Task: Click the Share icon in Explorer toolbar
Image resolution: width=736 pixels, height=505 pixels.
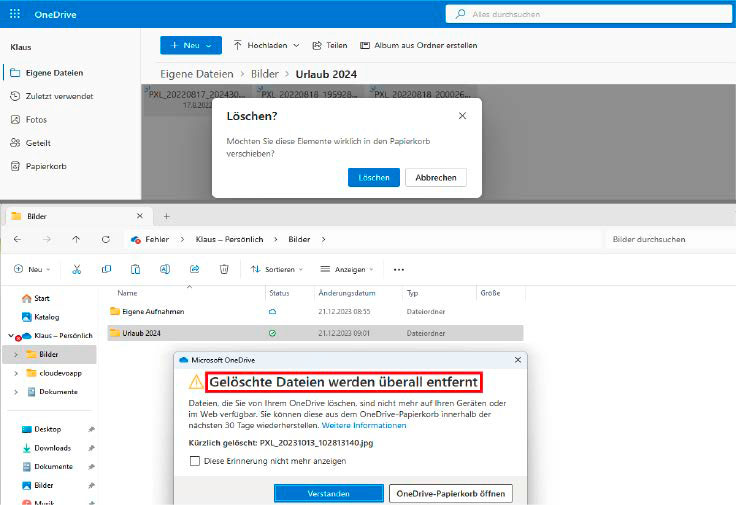Action: tap(194, 269)
